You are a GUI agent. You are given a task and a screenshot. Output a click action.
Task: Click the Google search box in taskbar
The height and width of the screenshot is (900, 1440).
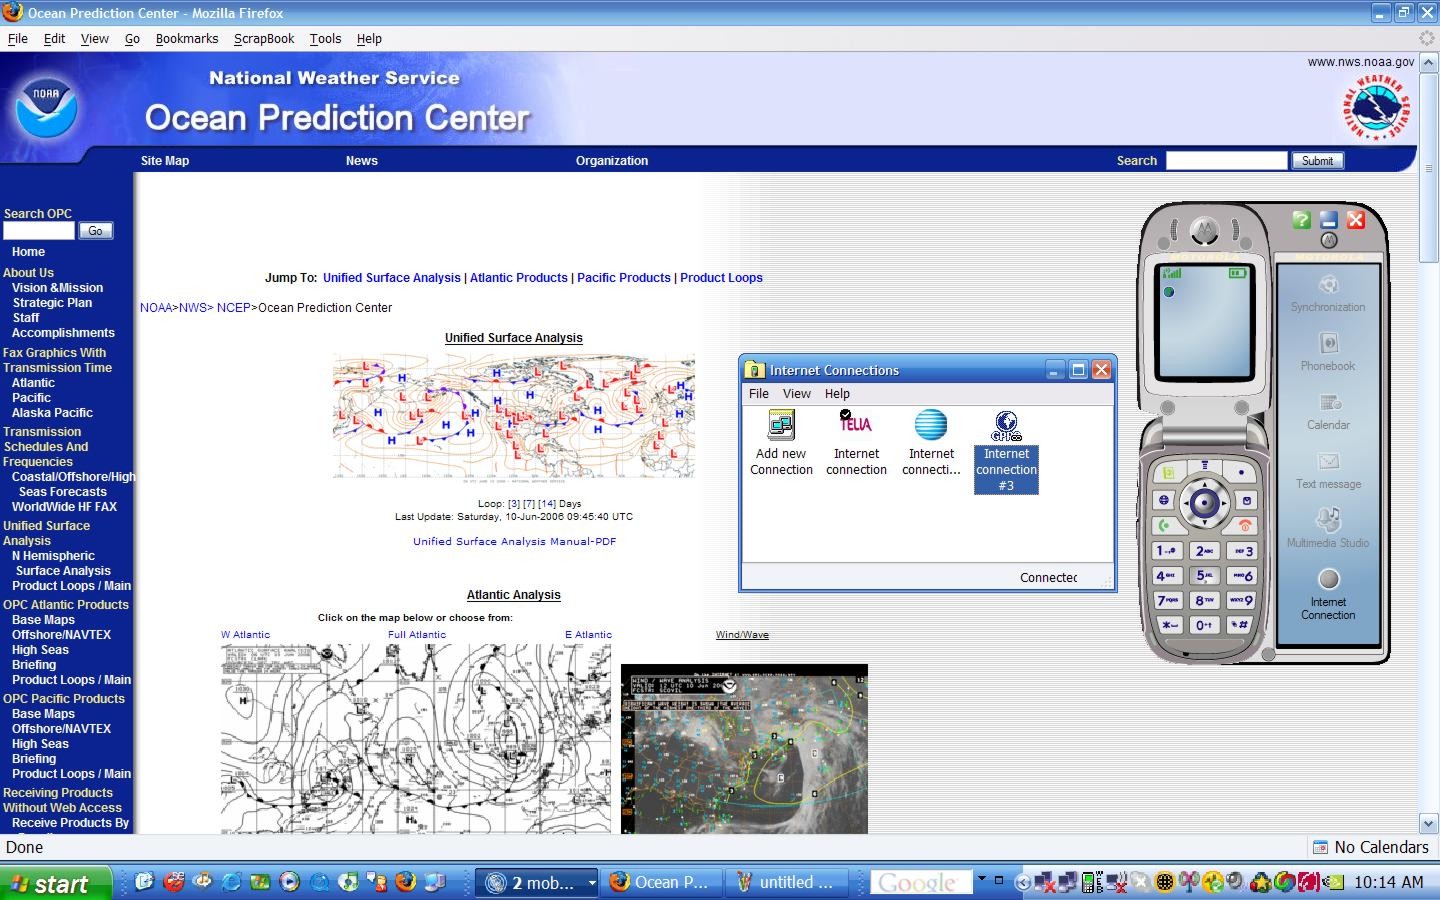[920, 882]
